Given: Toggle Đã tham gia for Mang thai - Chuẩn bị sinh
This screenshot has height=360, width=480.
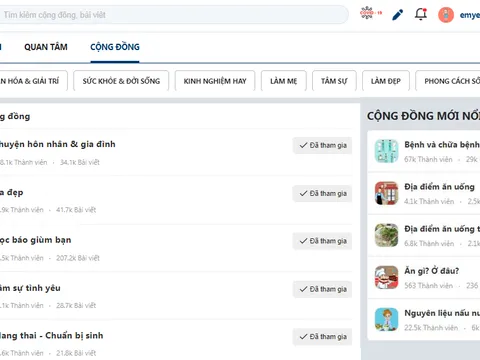Looking at the screenshot, I should [x=322, y=337].
